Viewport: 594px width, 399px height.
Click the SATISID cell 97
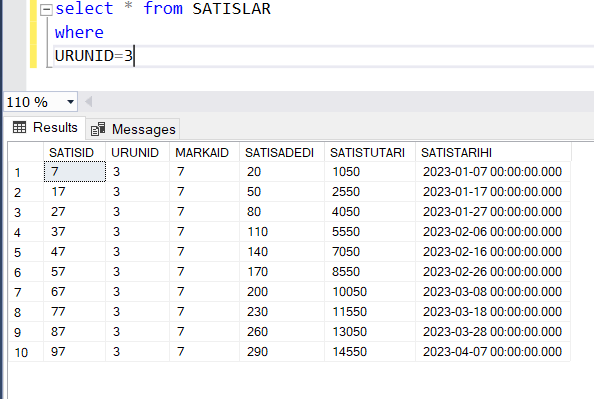75,352
